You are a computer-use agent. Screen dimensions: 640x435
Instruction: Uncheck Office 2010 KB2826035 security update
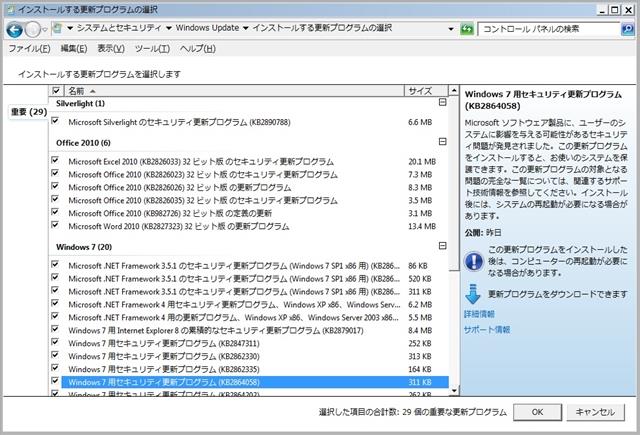pyautogui.click(x=55, y=199)
